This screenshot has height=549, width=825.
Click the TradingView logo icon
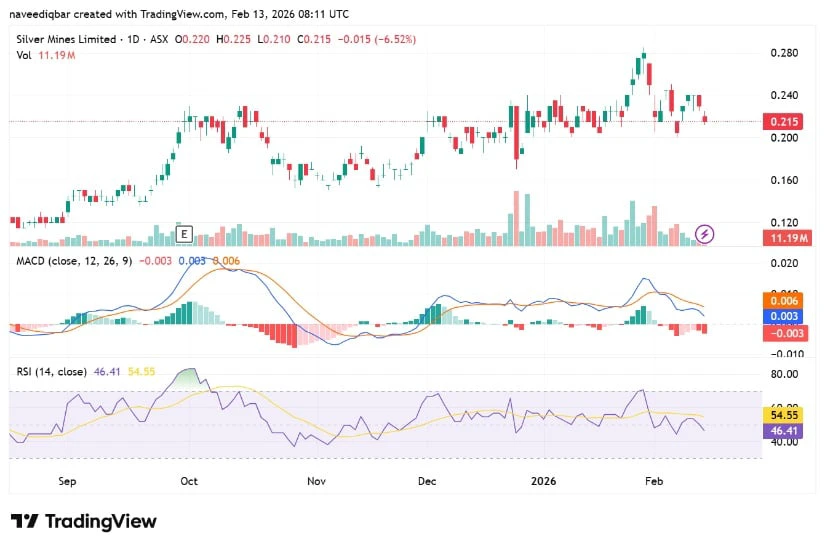pos(24,521)
